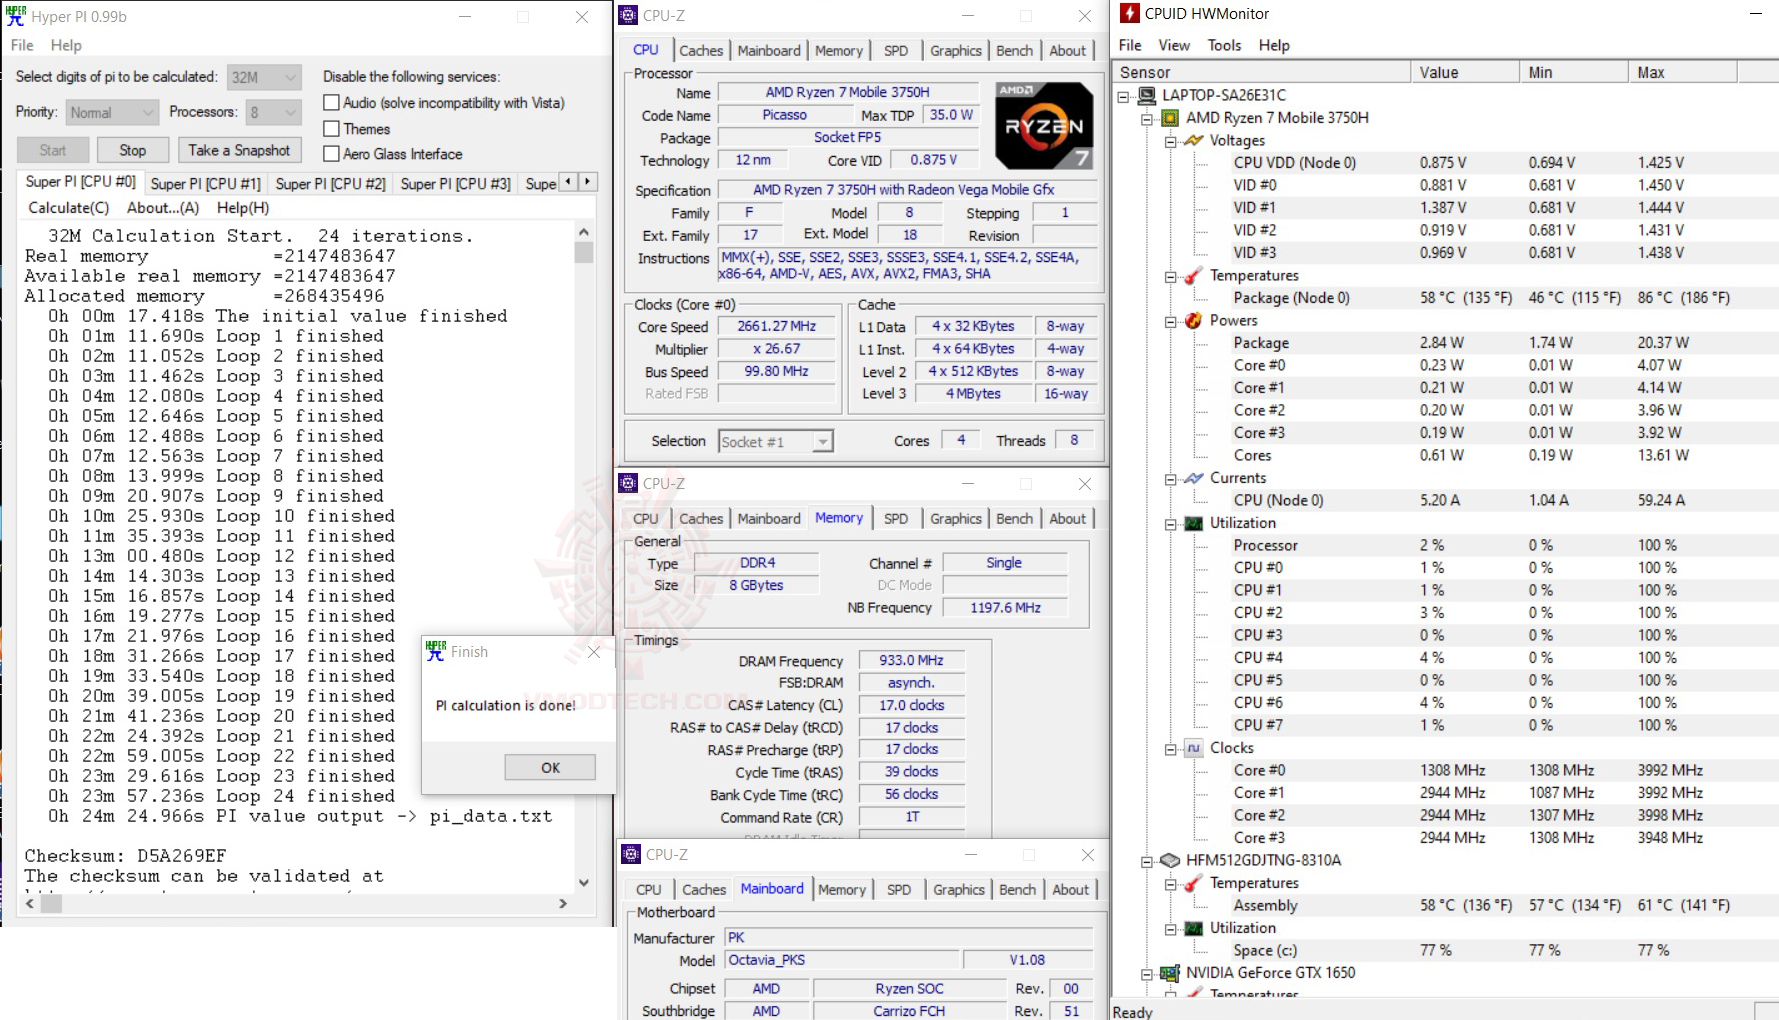The image size is (1779, 1020).
Task: Click the NVIDIA GeForce GTX 1650 card icon
Action: [x=1170, y=973]
